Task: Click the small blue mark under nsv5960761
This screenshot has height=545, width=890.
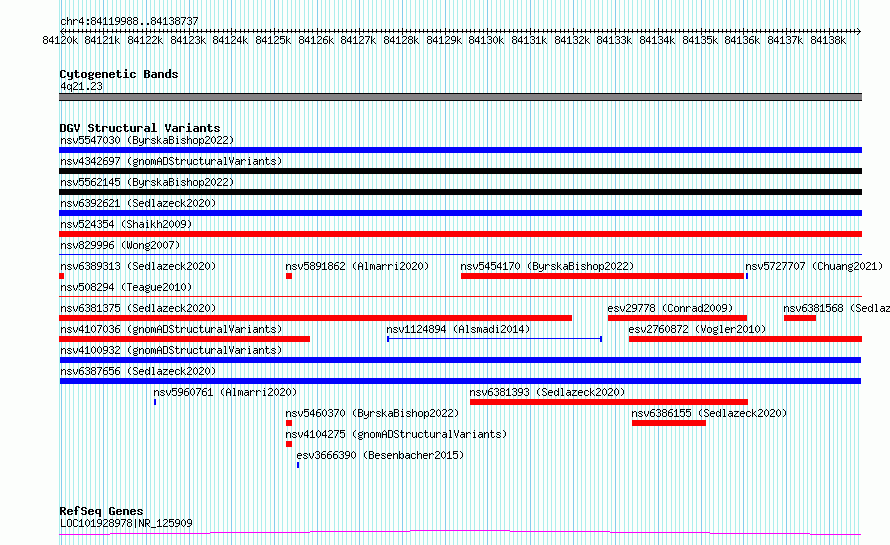Action: [155, 402]
